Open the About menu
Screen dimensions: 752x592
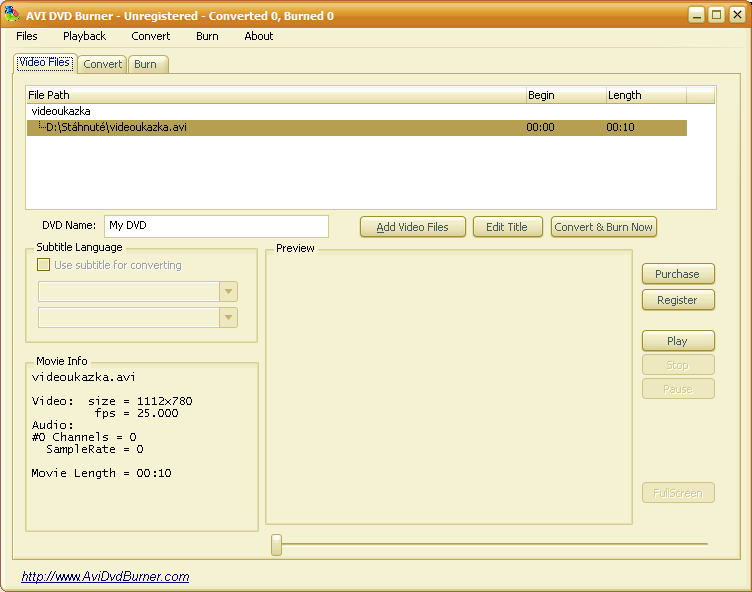pyautogui.click(x=259, y=36)
